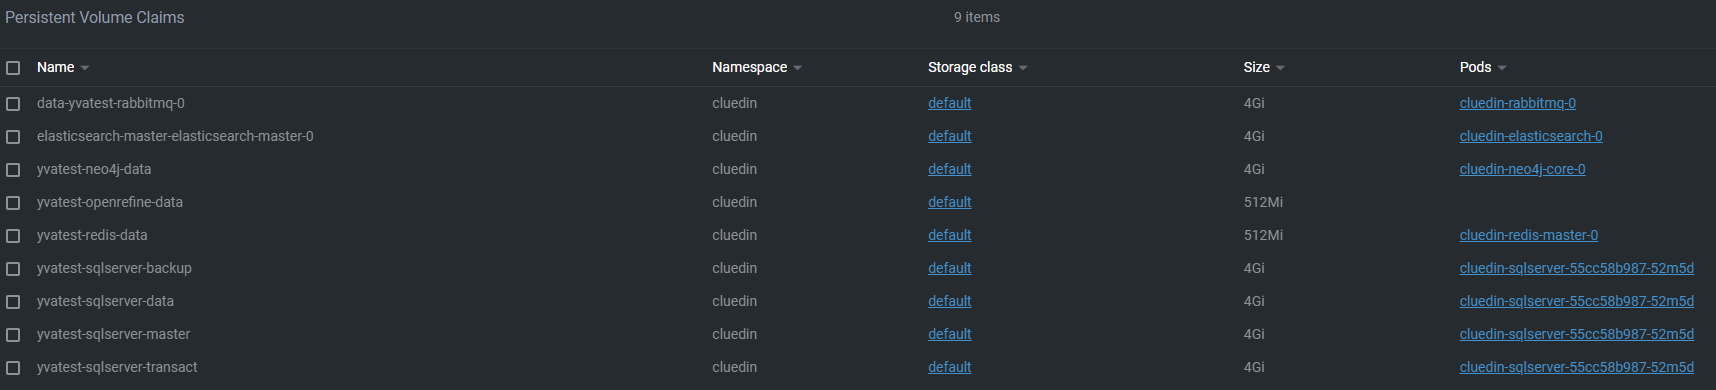Tick the yvatest-sqlserver-transact row checkbox
This screenshot has height=390, width=1716.
(x=13, y=368)
